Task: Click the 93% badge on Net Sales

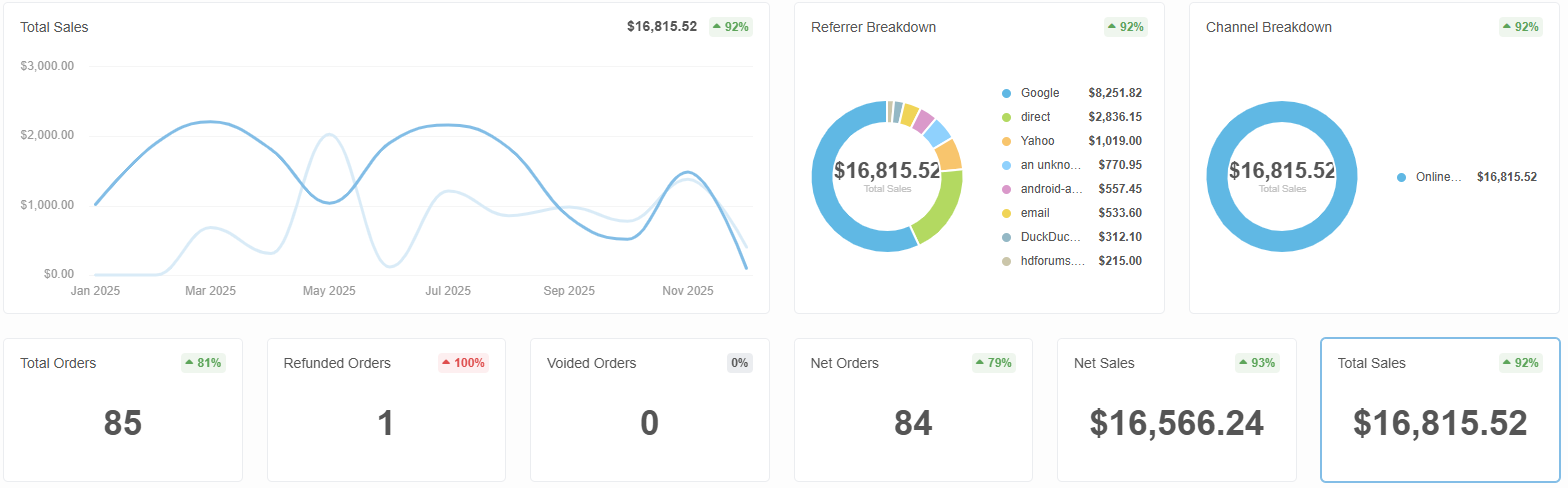Action: pyautogui.click(x=1257, y=363)
